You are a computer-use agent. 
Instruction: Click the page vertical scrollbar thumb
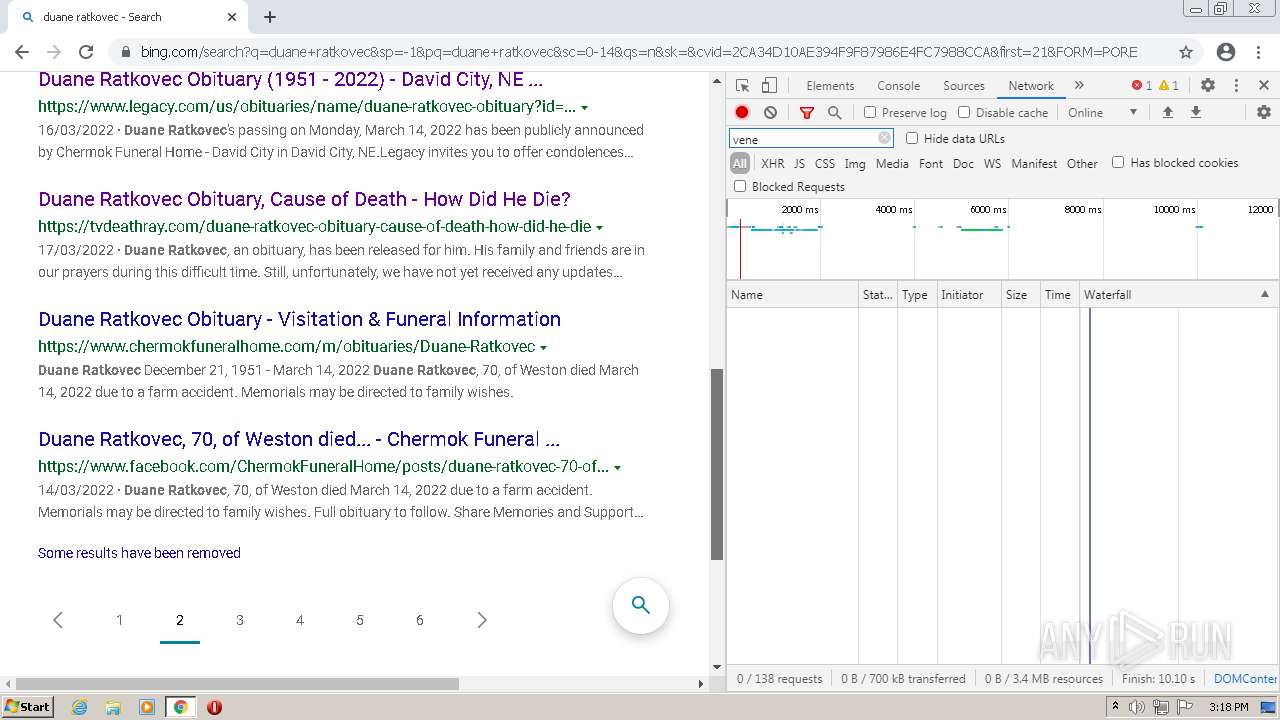click(x=716, y=465)
